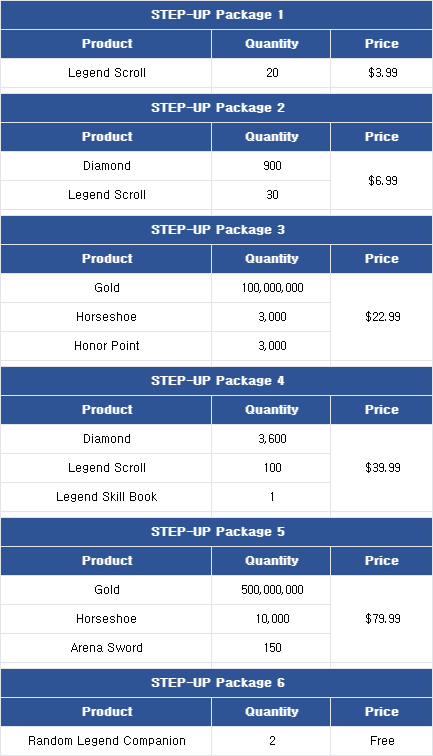Select the STEP-UP Package 6 header
The image size is (433, 756).
pos(216,683)
